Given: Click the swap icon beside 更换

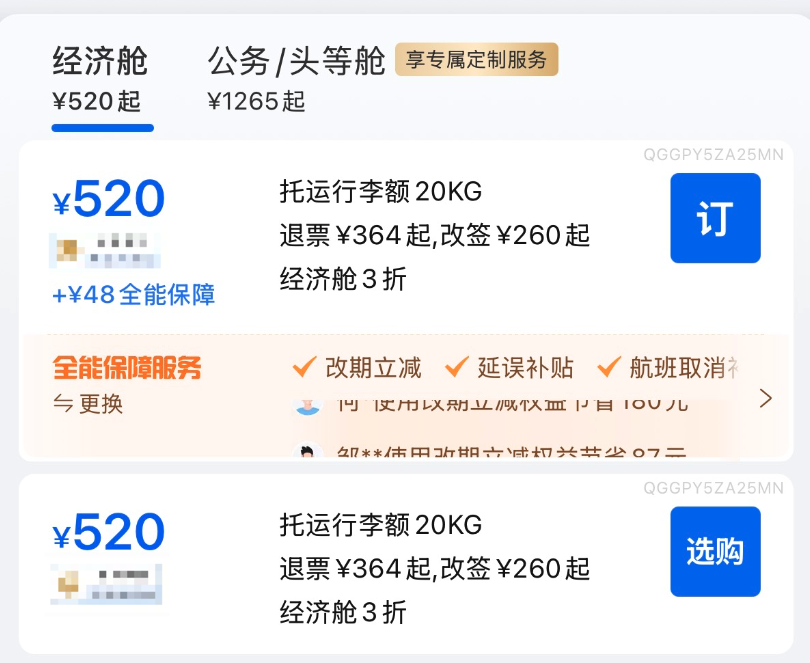Looking at the screenshot, I should 62,405.
